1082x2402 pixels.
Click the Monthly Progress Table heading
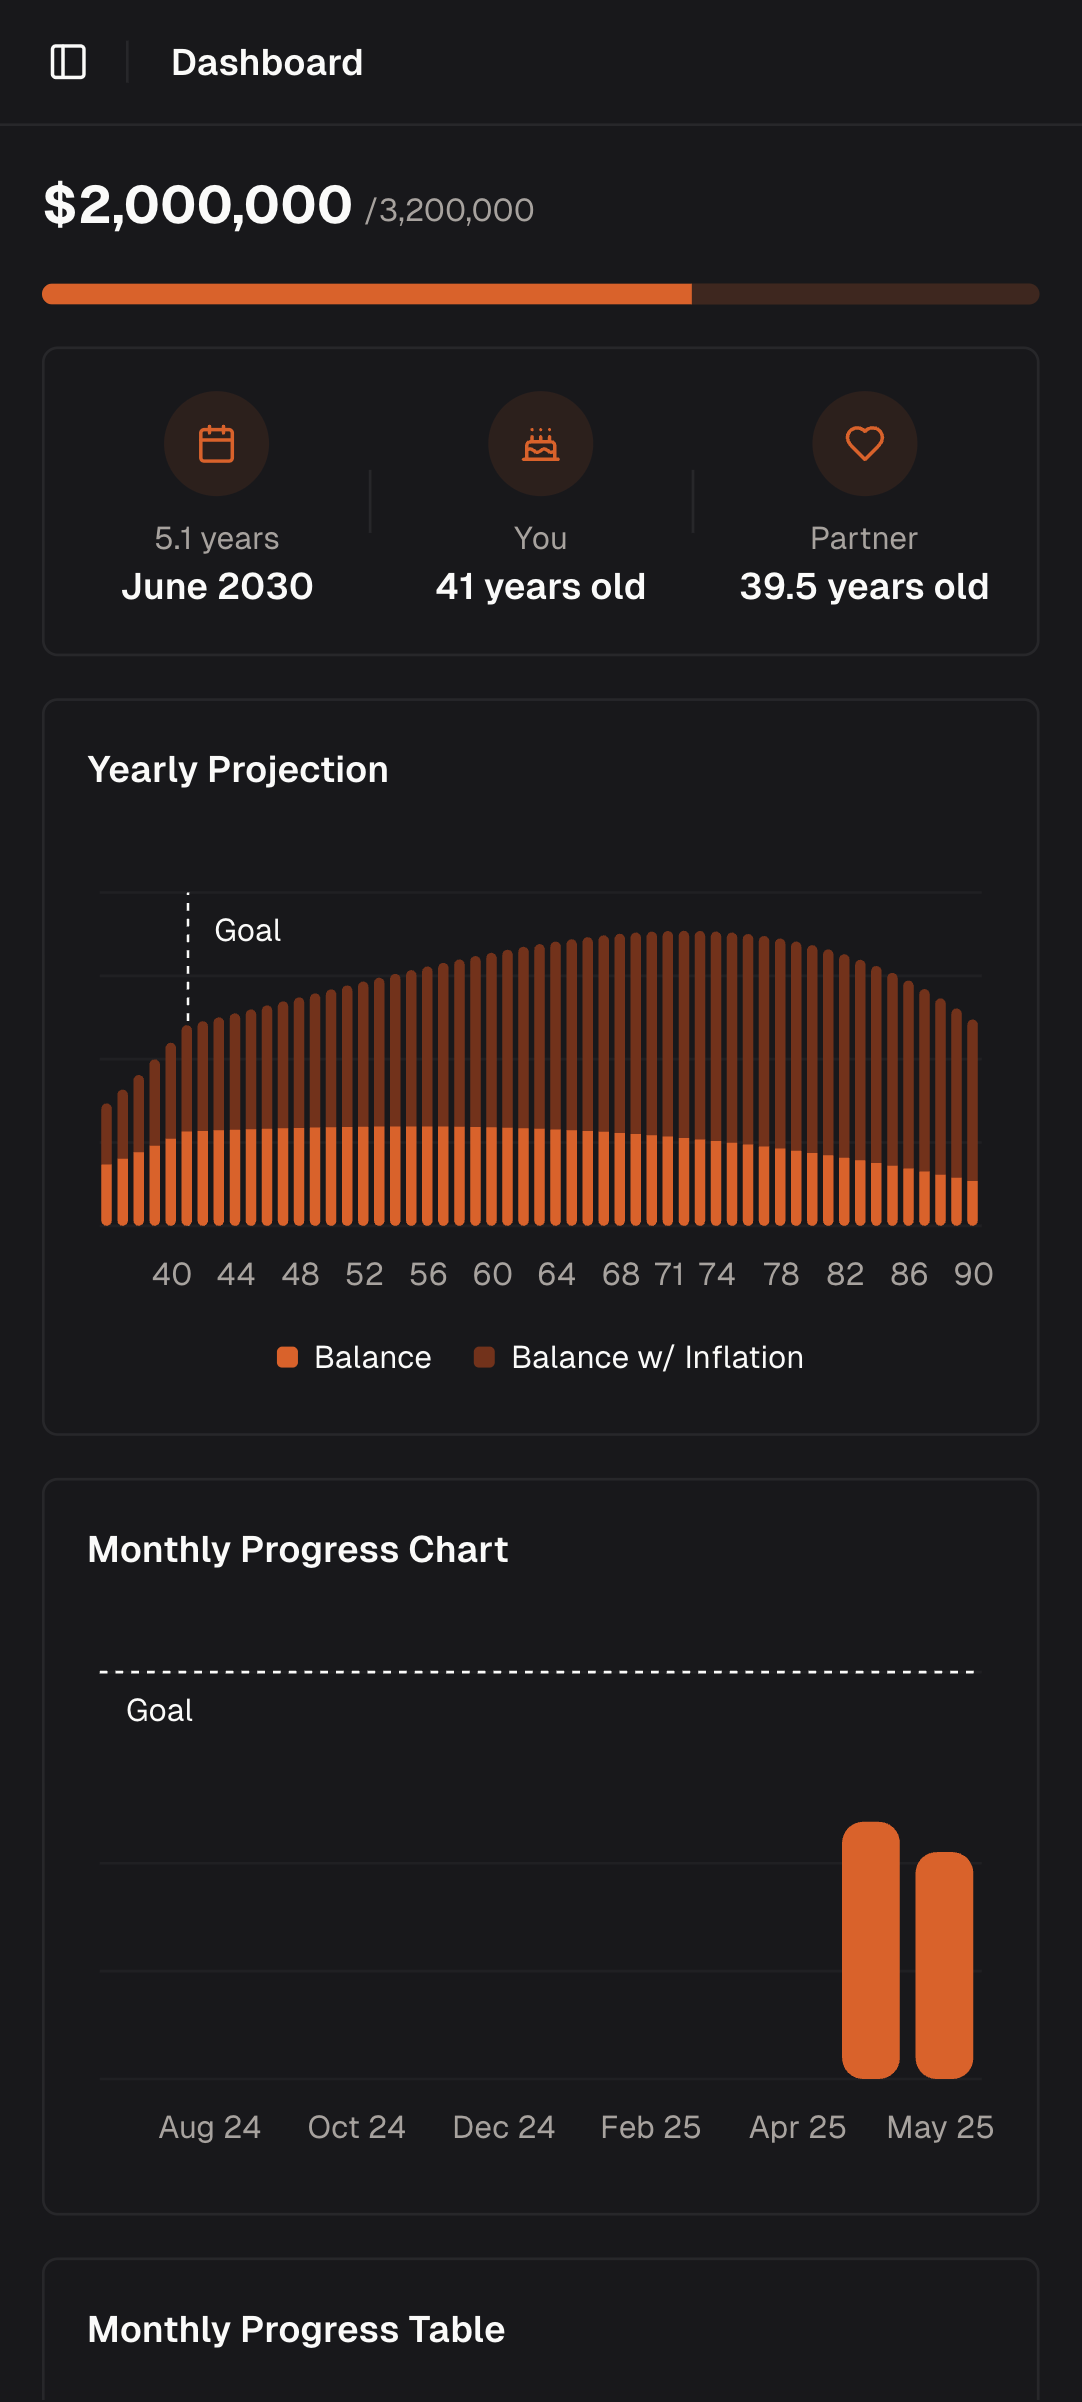pyautogui.click(x=296, y=2330)
